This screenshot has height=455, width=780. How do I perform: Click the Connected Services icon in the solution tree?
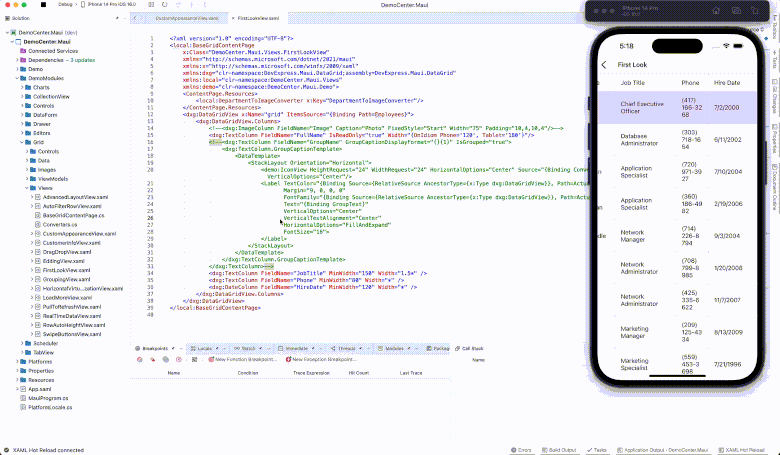click(x=23, y=51)
